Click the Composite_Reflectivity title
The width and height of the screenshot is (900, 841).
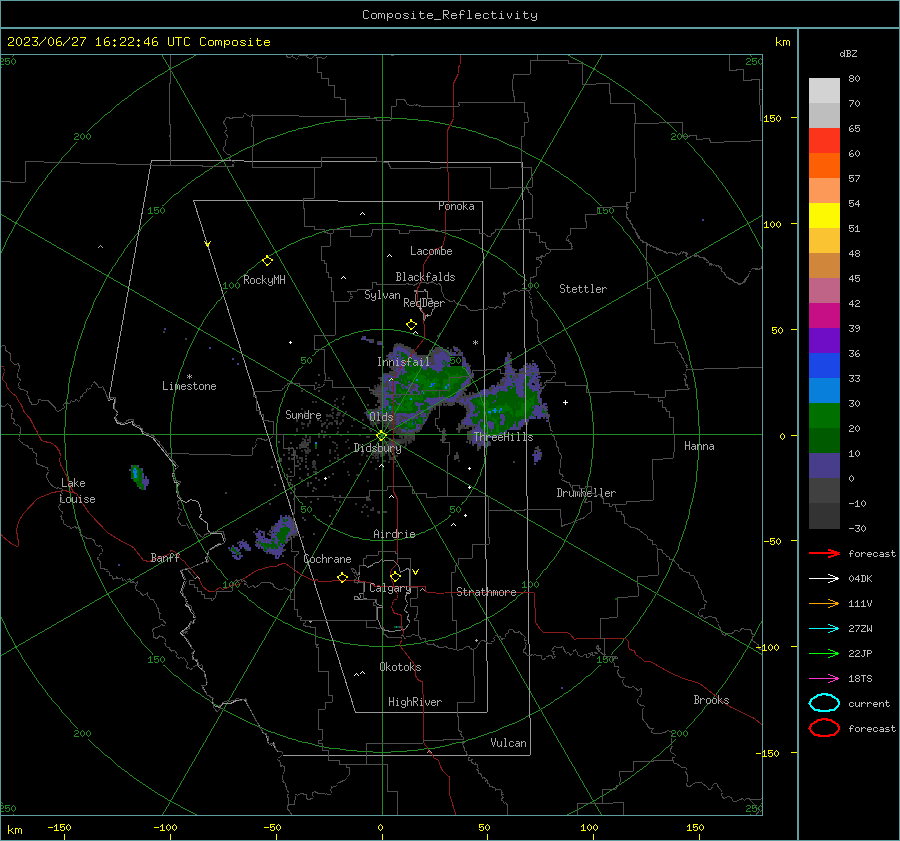pyautogui.click(x=449, y=15)
